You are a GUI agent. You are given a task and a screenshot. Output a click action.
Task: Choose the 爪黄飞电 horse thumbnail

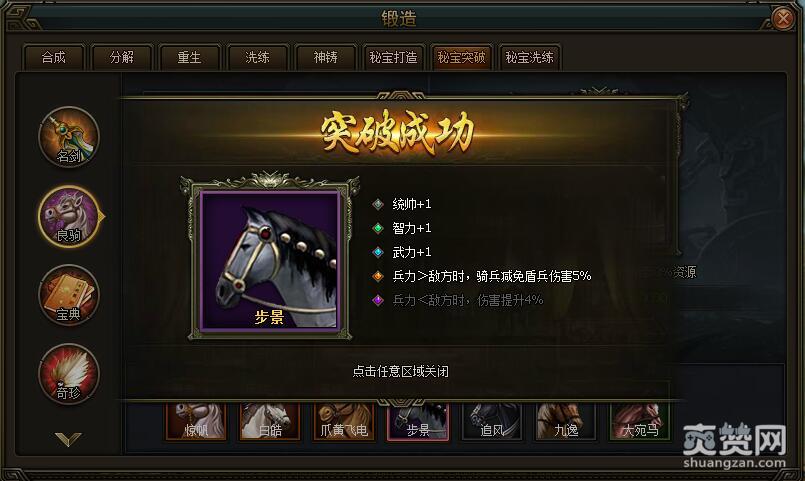coord(343,421)
